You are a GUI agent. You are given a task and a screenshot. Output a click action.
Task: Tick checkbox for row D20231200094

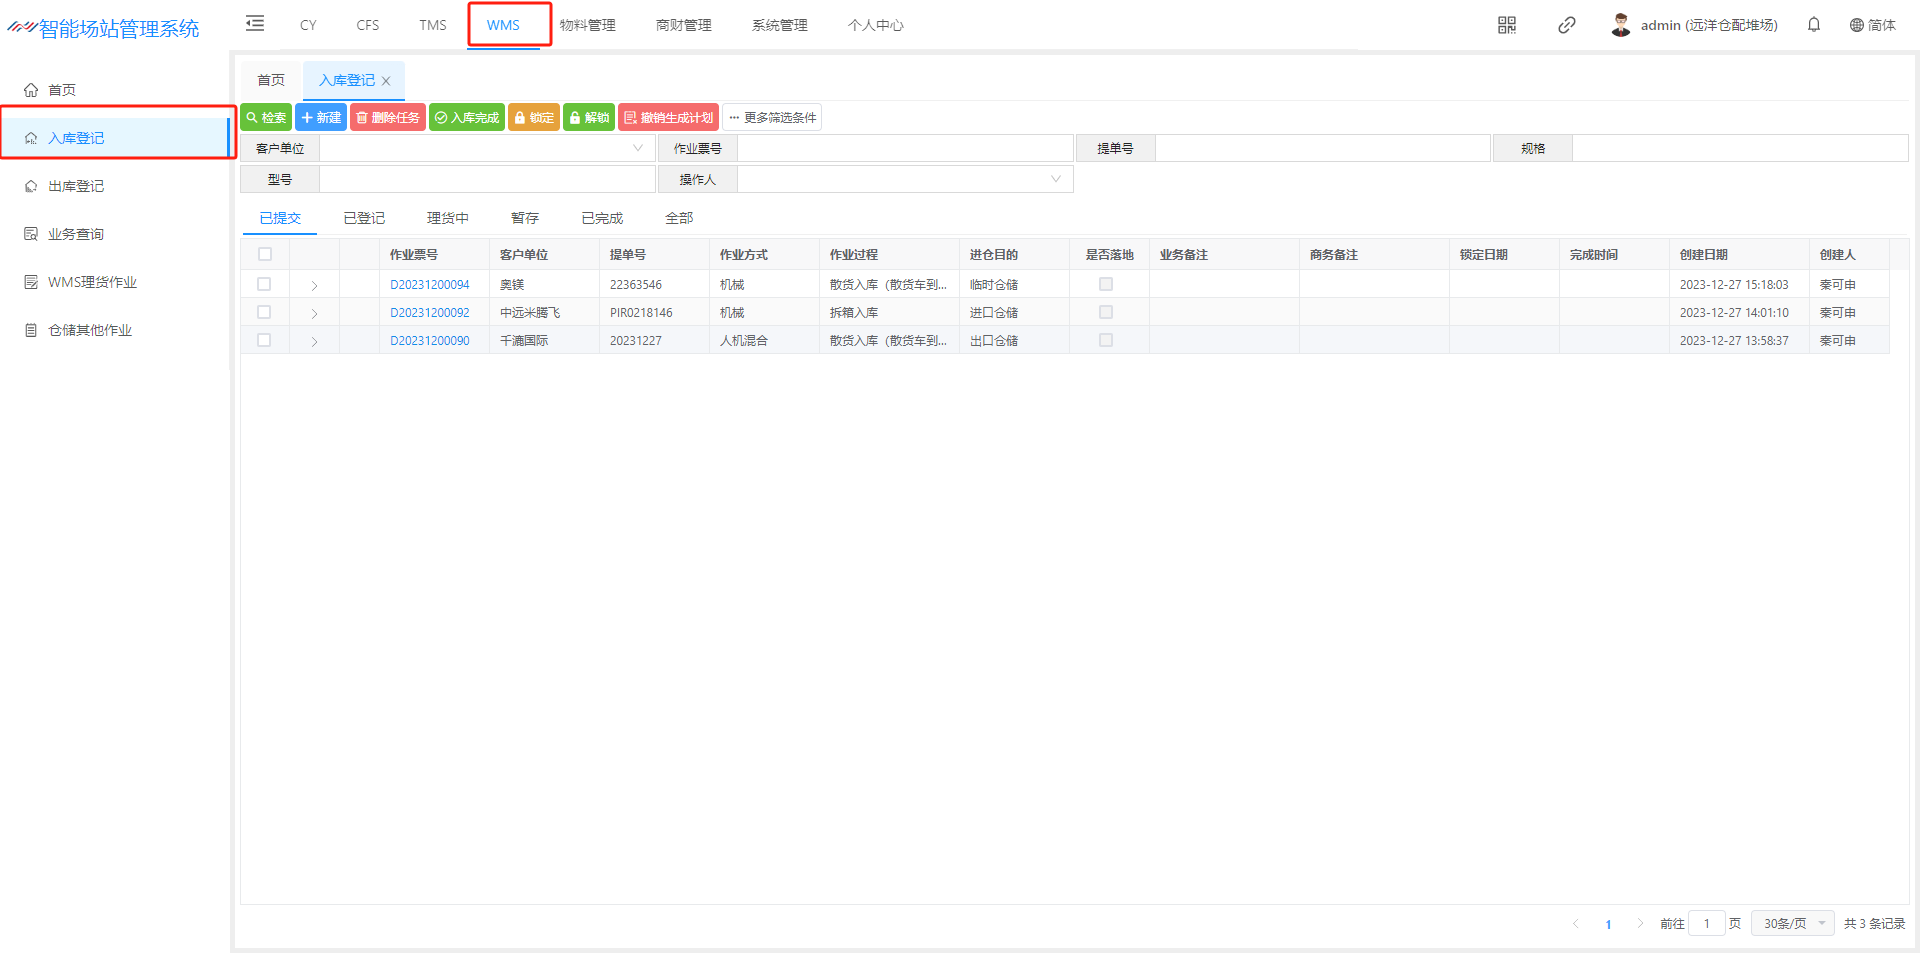pyautogui.click(x=264, y=284)
